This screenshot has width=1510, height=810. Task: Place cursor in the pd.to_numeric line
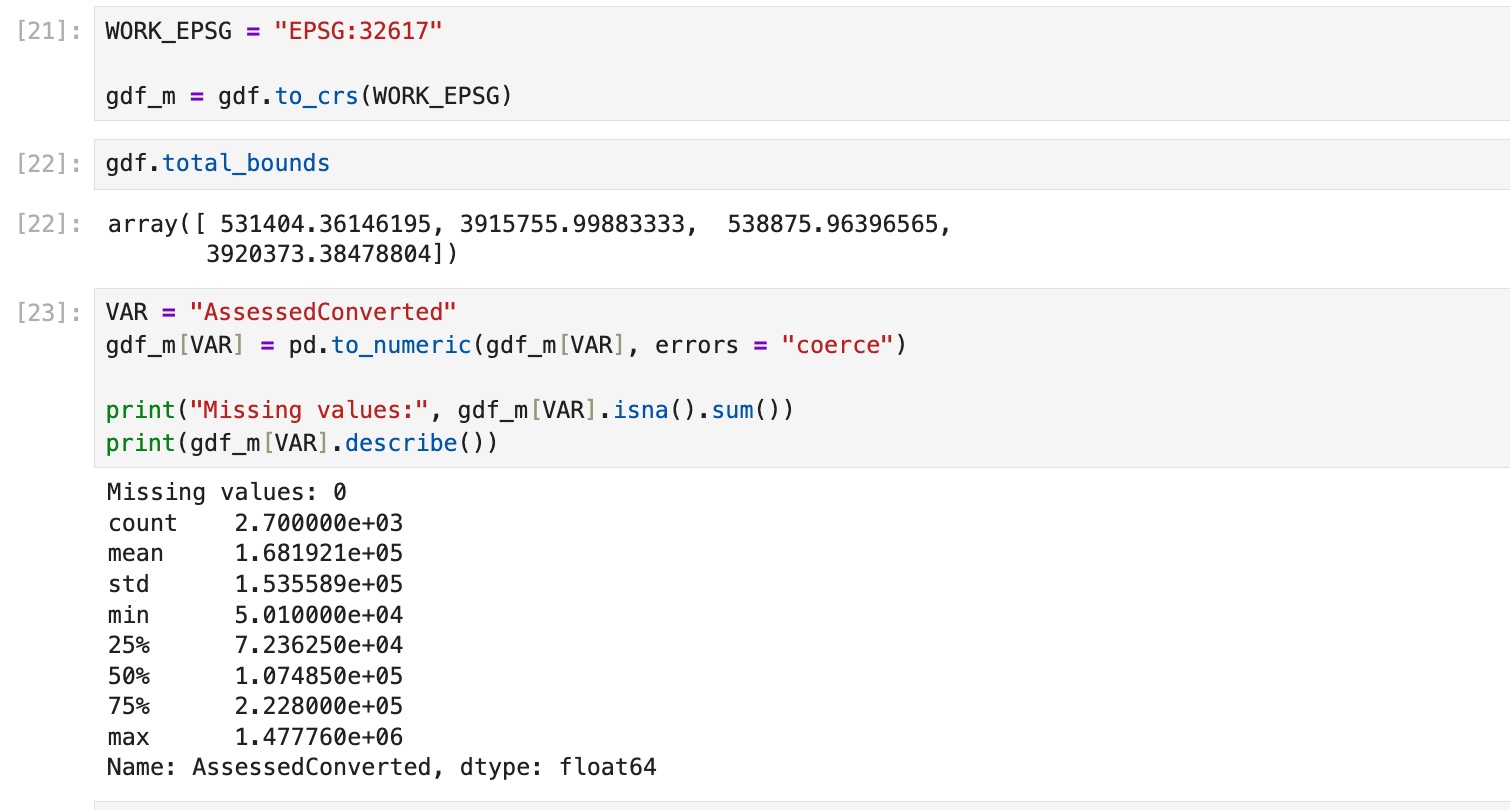click(x=505, y=346)
